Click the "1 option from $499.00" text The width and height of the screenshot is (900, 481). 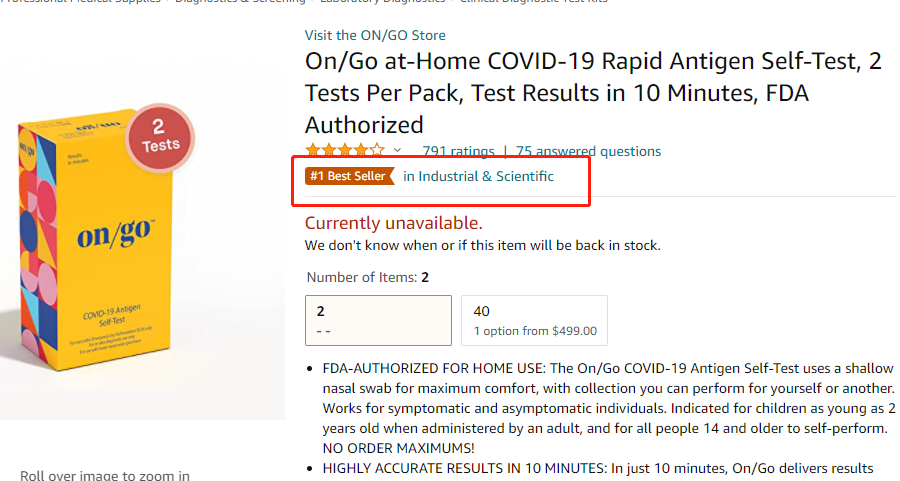click(x=535, y=331)
